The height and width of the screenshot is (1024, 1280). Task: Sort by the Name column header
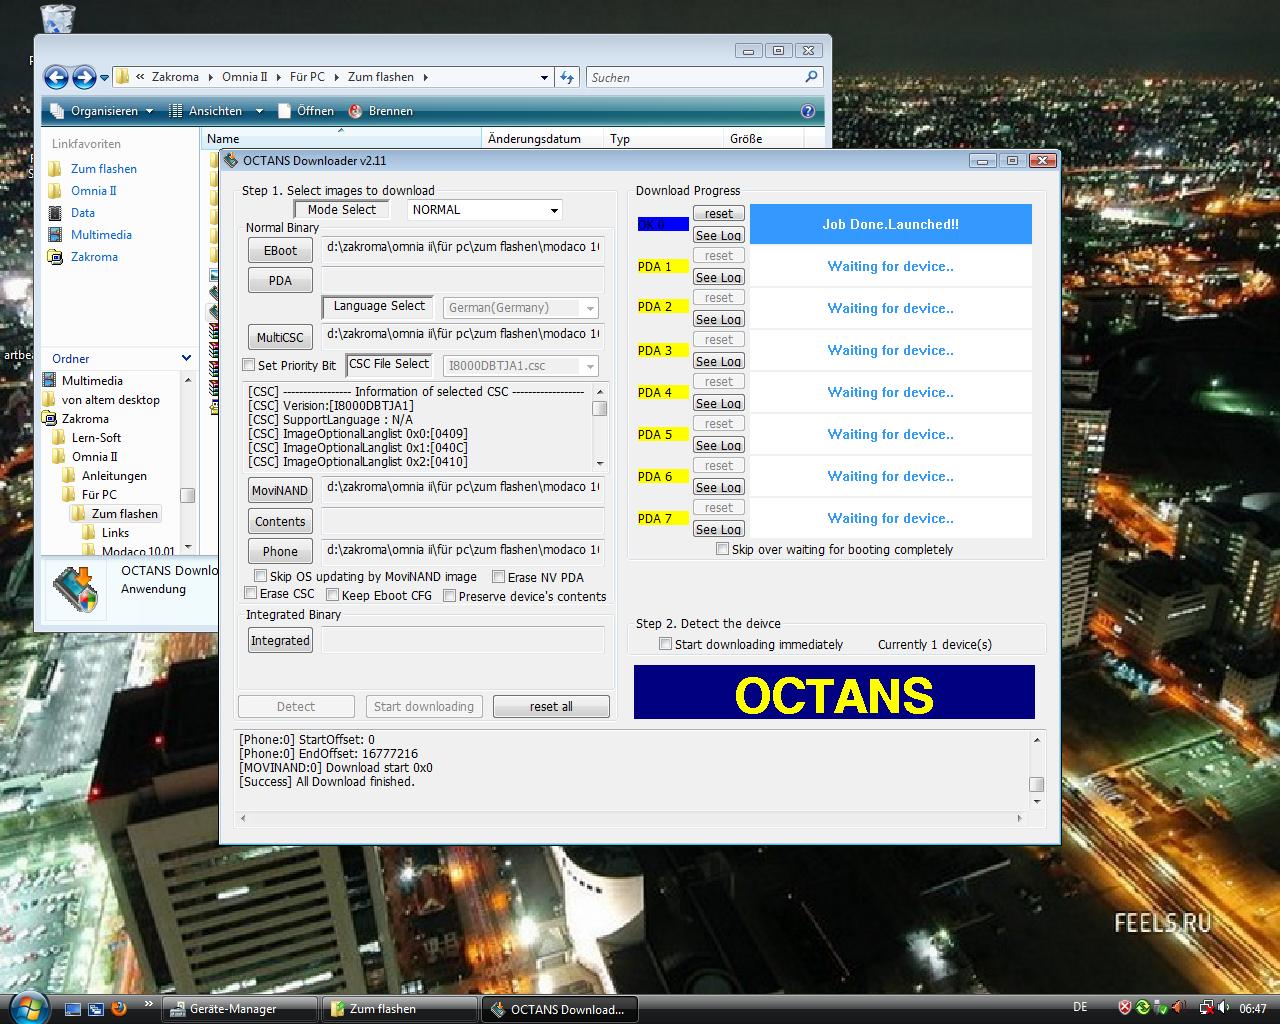341,139
